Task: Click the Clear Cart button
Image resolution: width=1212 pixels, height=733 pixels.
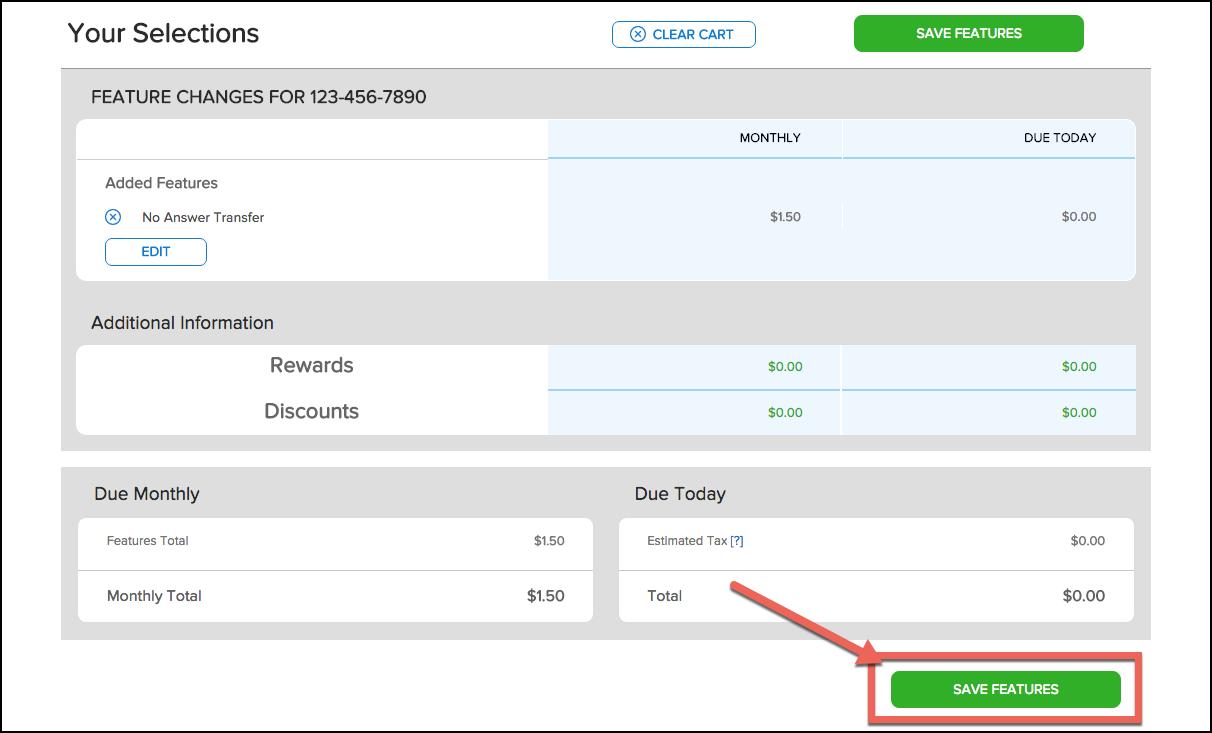Action: 683,34
